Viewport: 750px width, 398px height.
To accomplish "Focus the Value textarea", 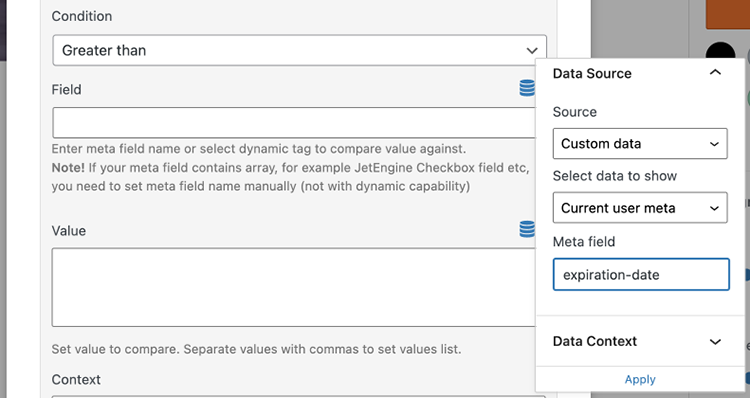I will 294,287.
